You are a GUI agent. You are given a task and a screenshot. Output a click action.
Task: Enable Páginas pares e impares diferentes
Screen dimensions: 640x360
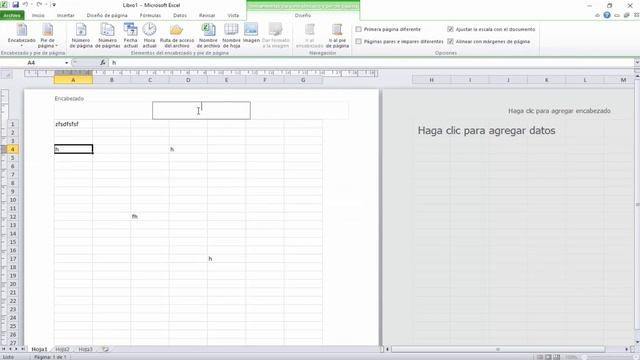[x=358, y=41]
